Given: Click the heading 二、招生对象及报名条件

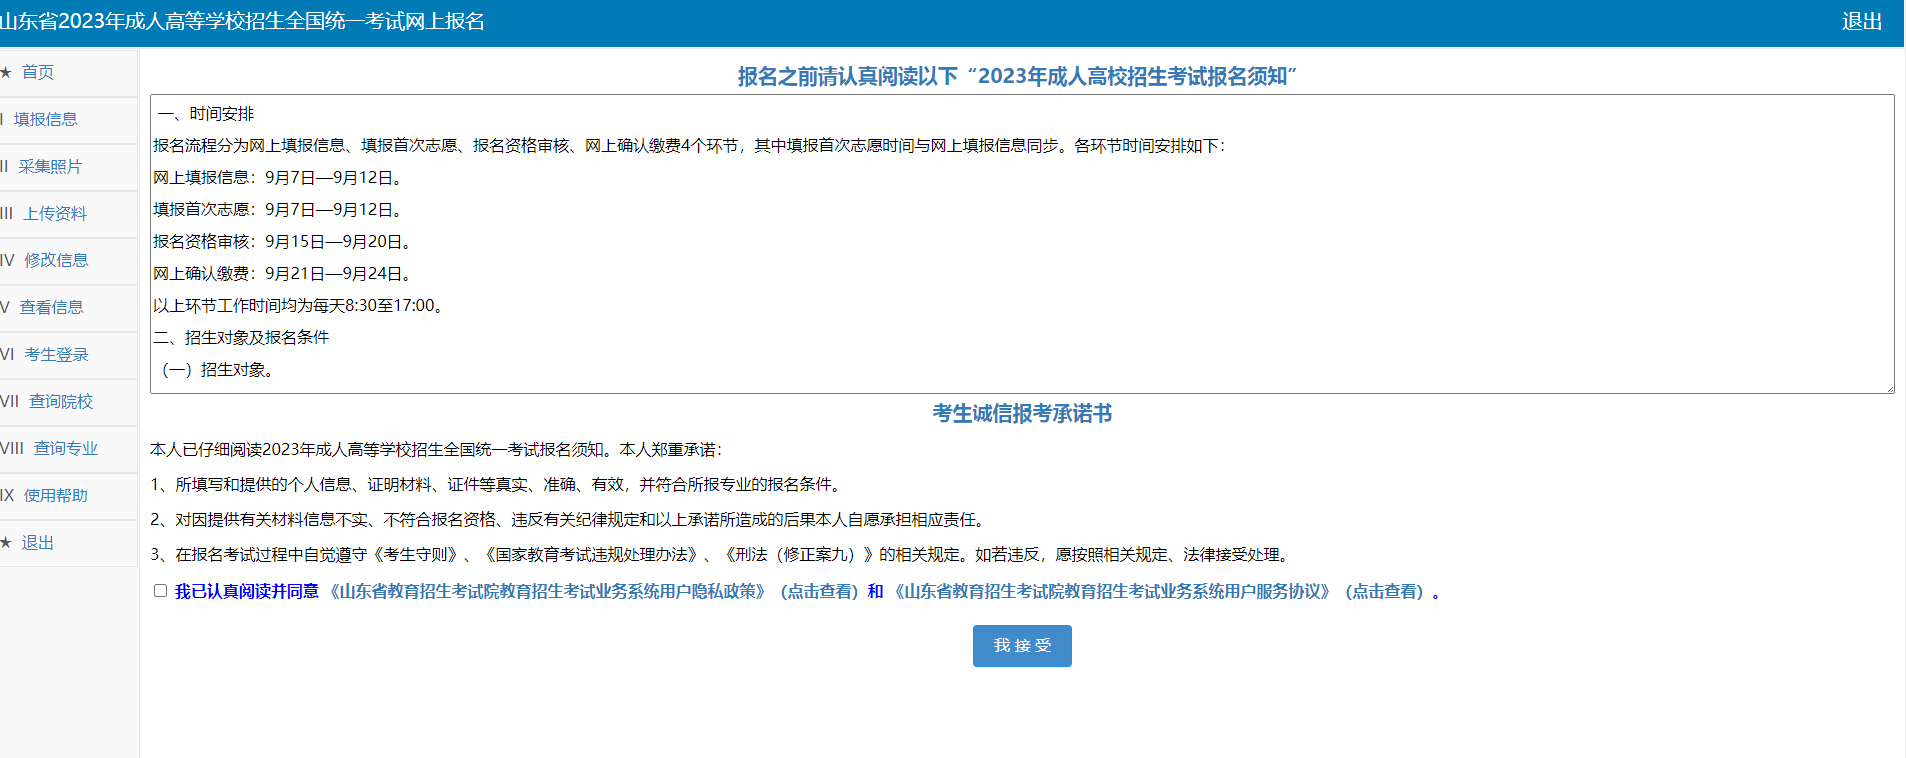Looking at the screenshot, I should click(x=241, y=338).
